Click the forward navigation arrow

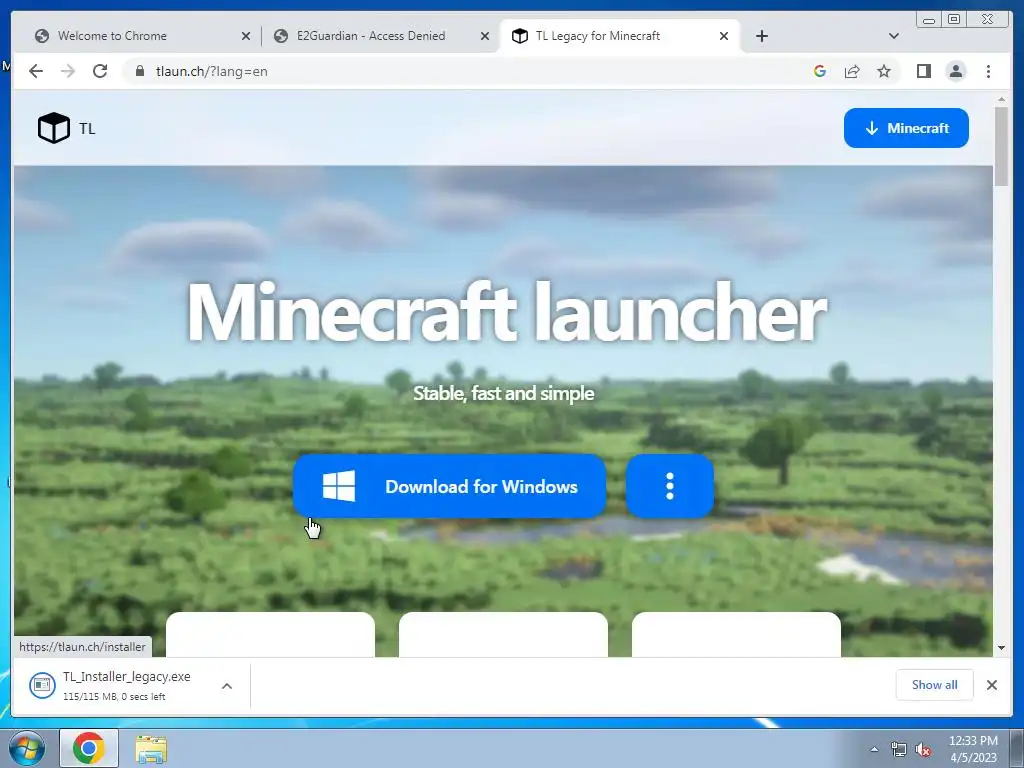[68, 71]
